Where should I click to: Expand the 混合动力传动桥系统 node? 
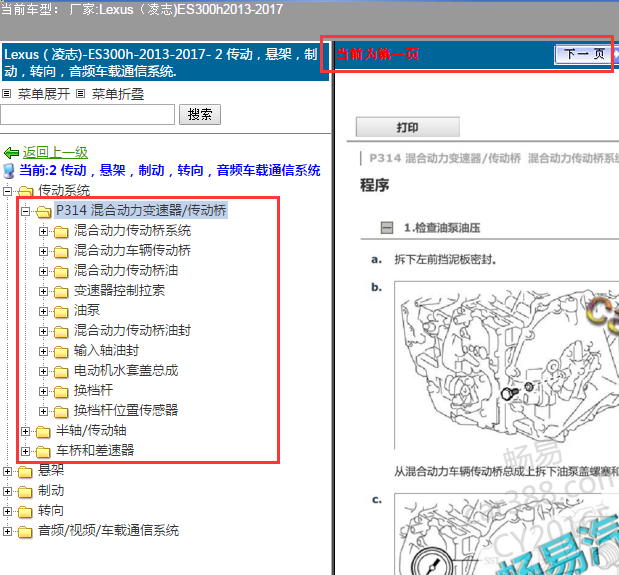click(43, 232)
